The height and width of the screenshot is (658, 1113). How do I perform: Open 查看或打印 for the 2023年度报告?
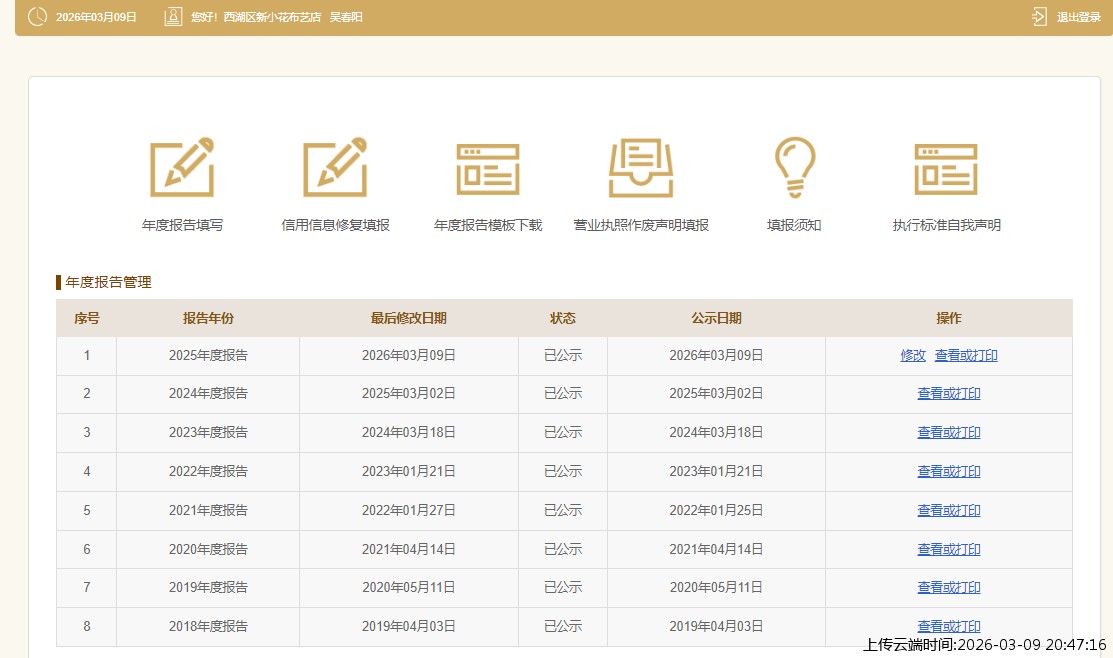[949, 433]
